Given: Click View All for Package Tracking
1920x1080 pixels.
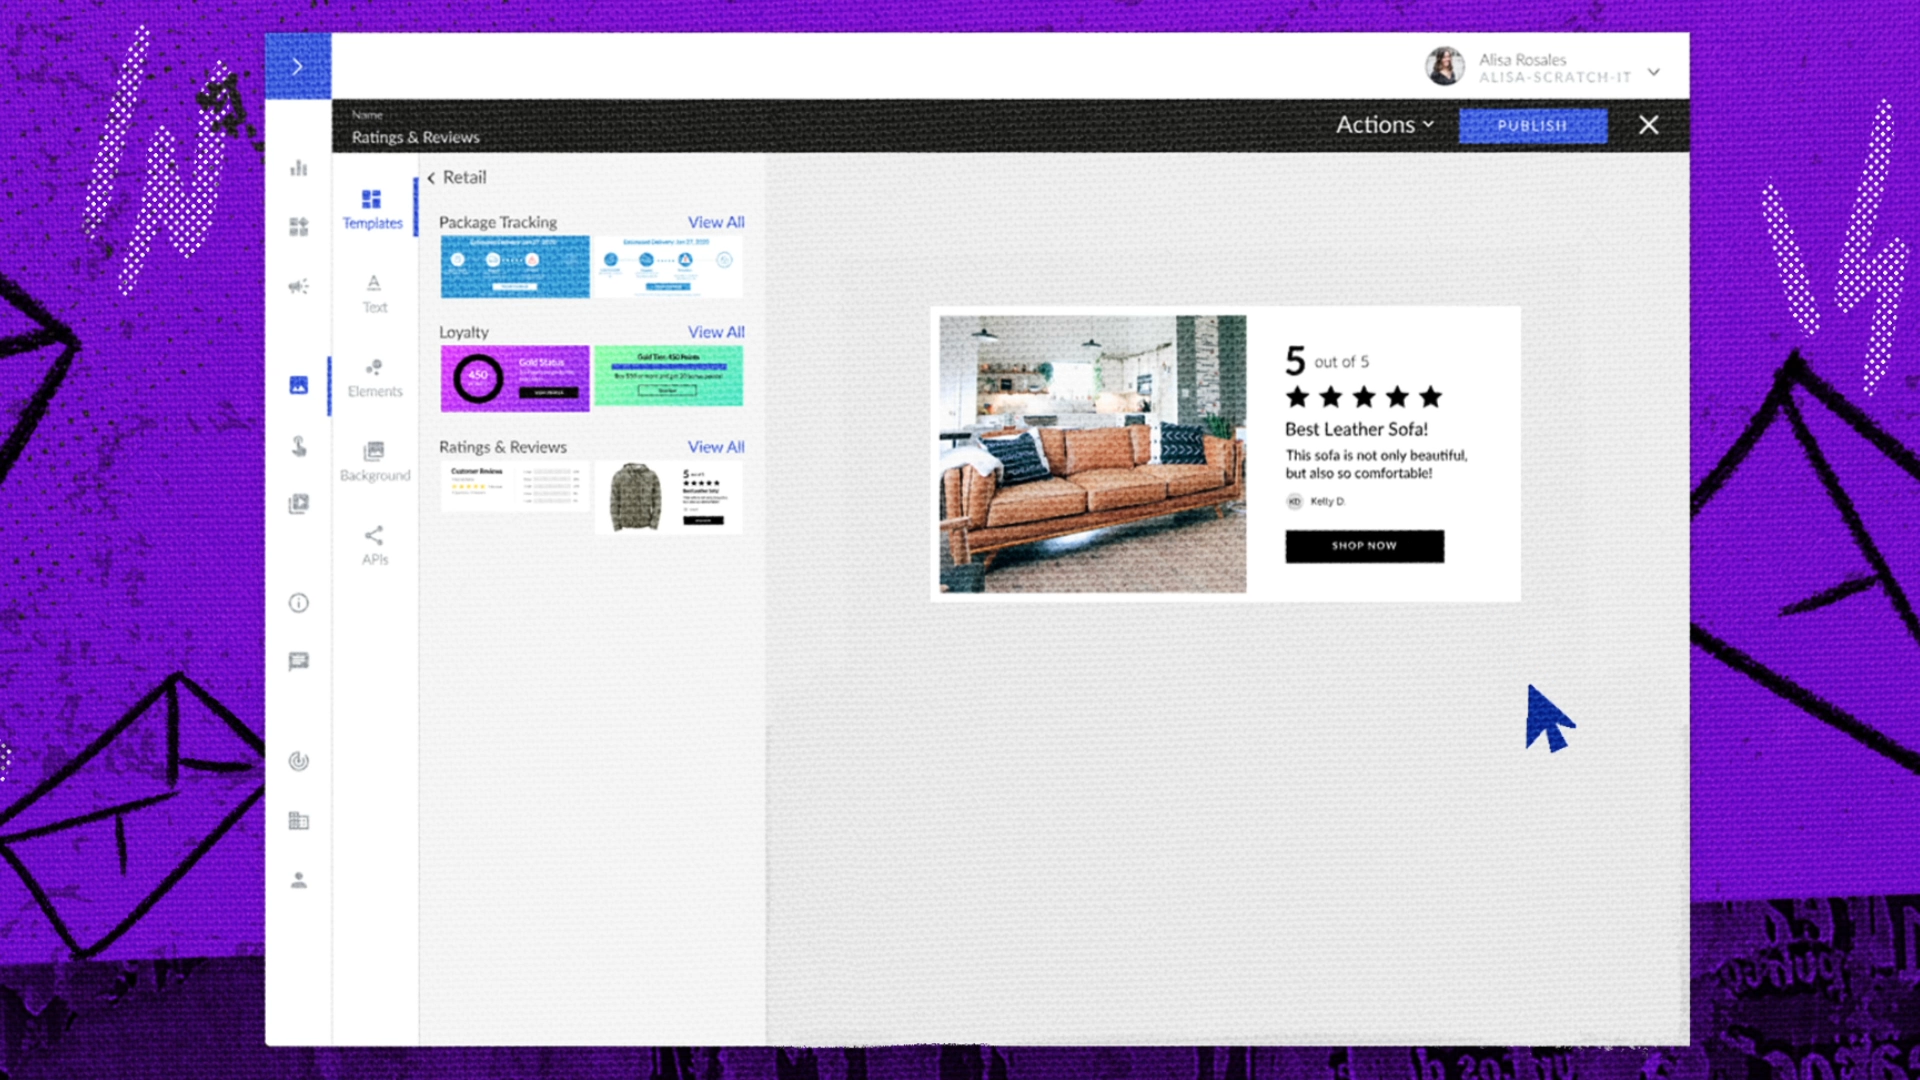Looking at the screenshot, I should coord(715,222).
